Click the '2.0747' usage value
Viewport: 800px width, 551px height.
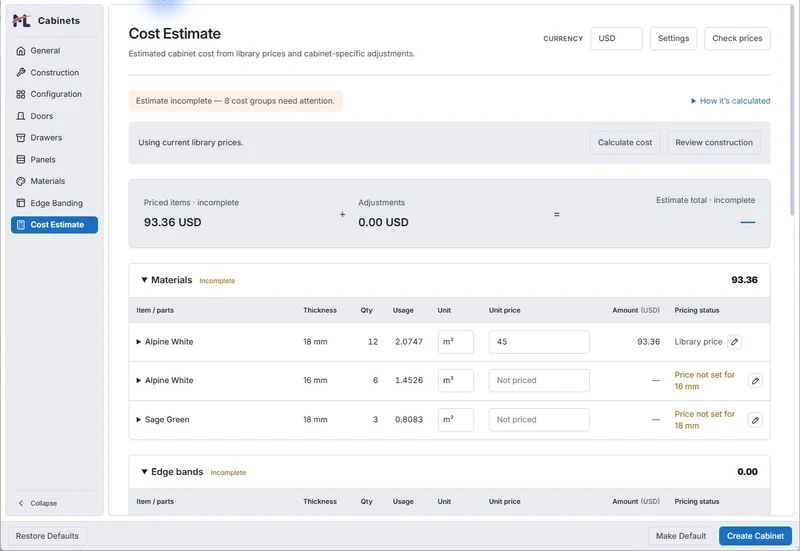coord(409,342)
